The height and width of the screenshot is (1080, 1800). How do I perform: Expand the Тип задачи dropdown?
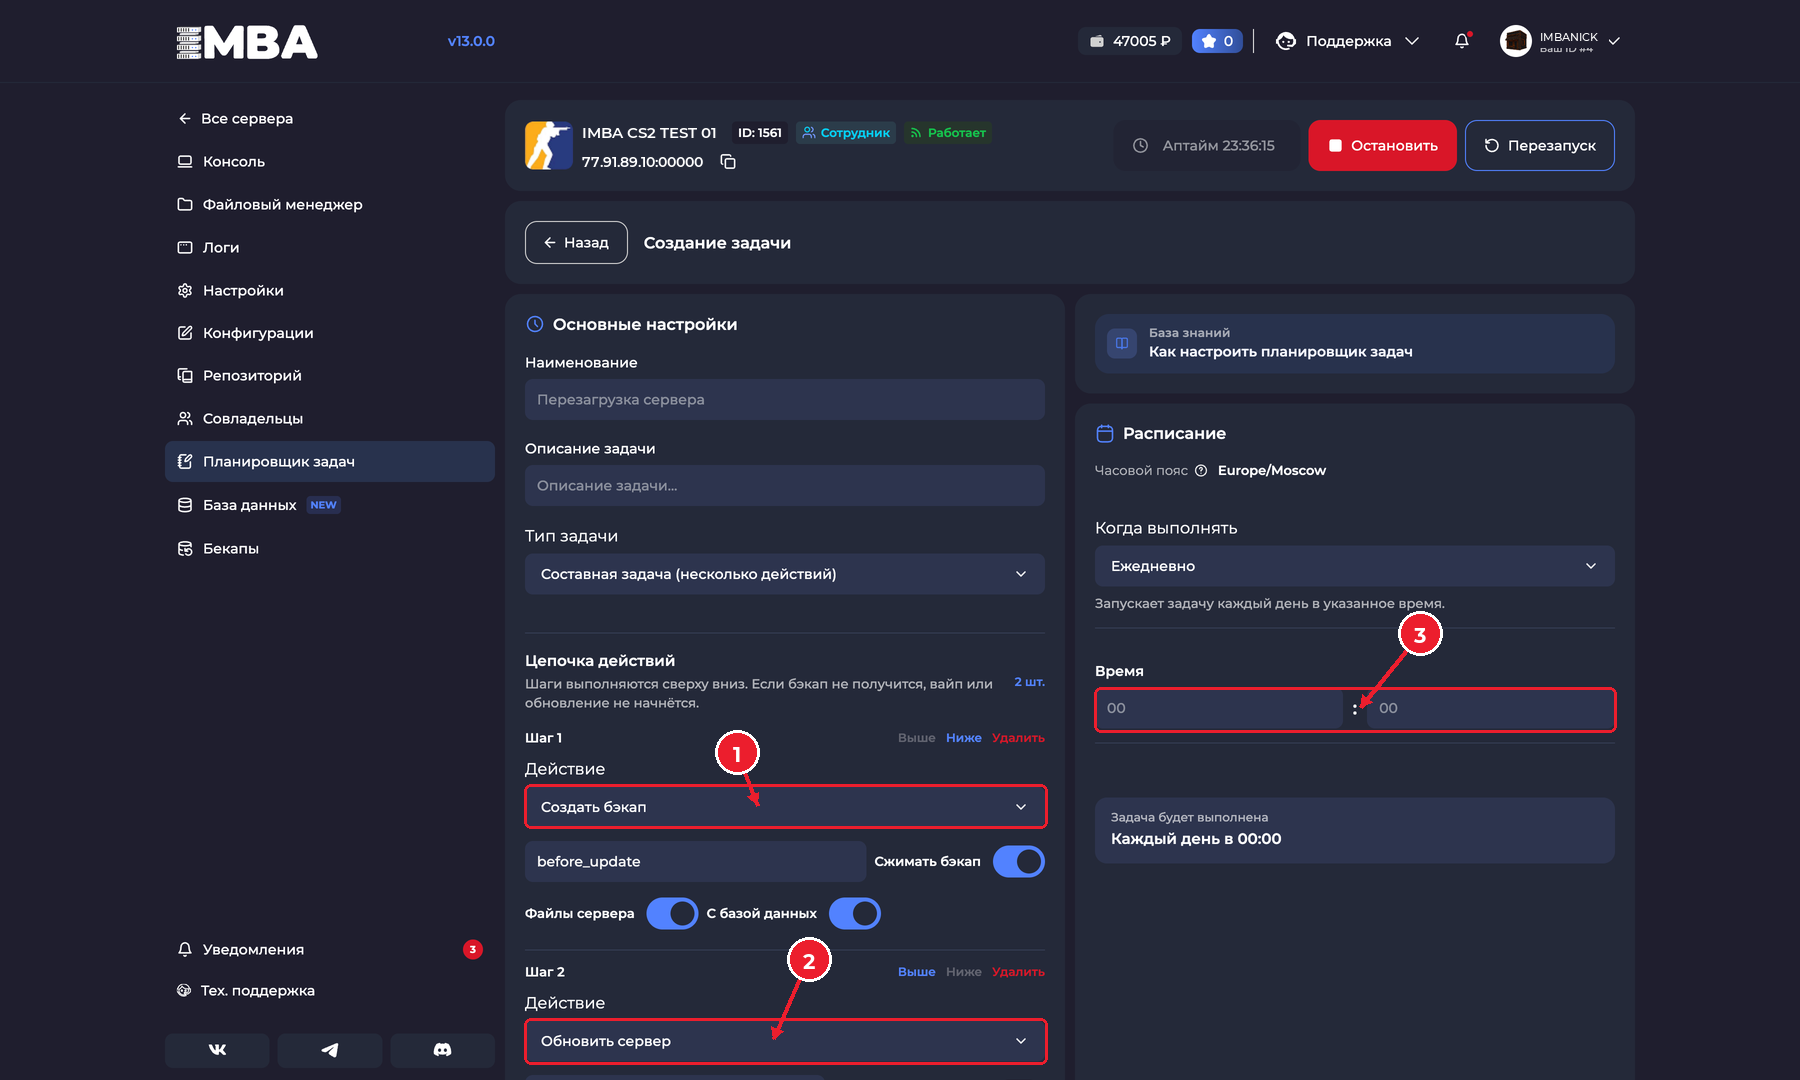click(785, 574)
